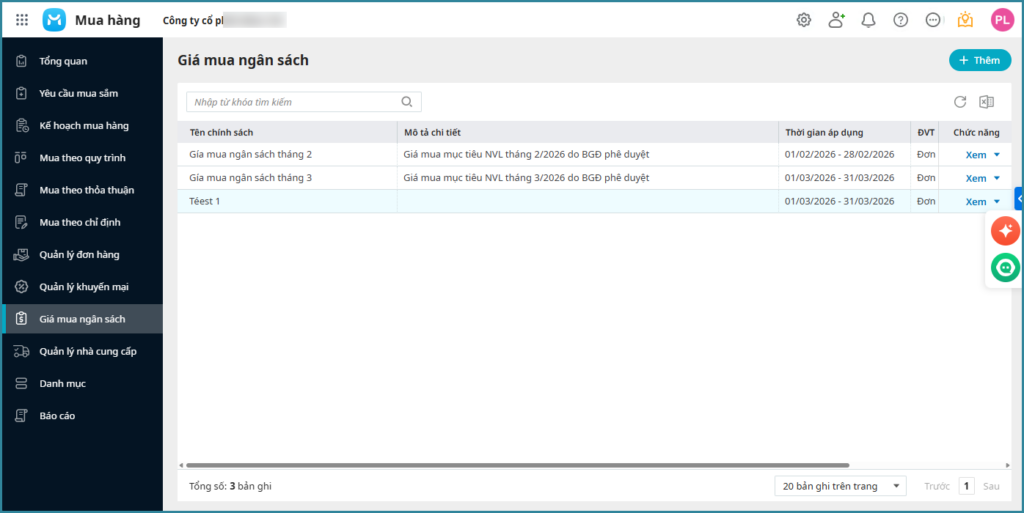Image resolution: width=1024 pixels, height=513 pixels.
Task: Click the horizontal scrollbar under the table
Action: pyautogui.click(x=517, y=465)
